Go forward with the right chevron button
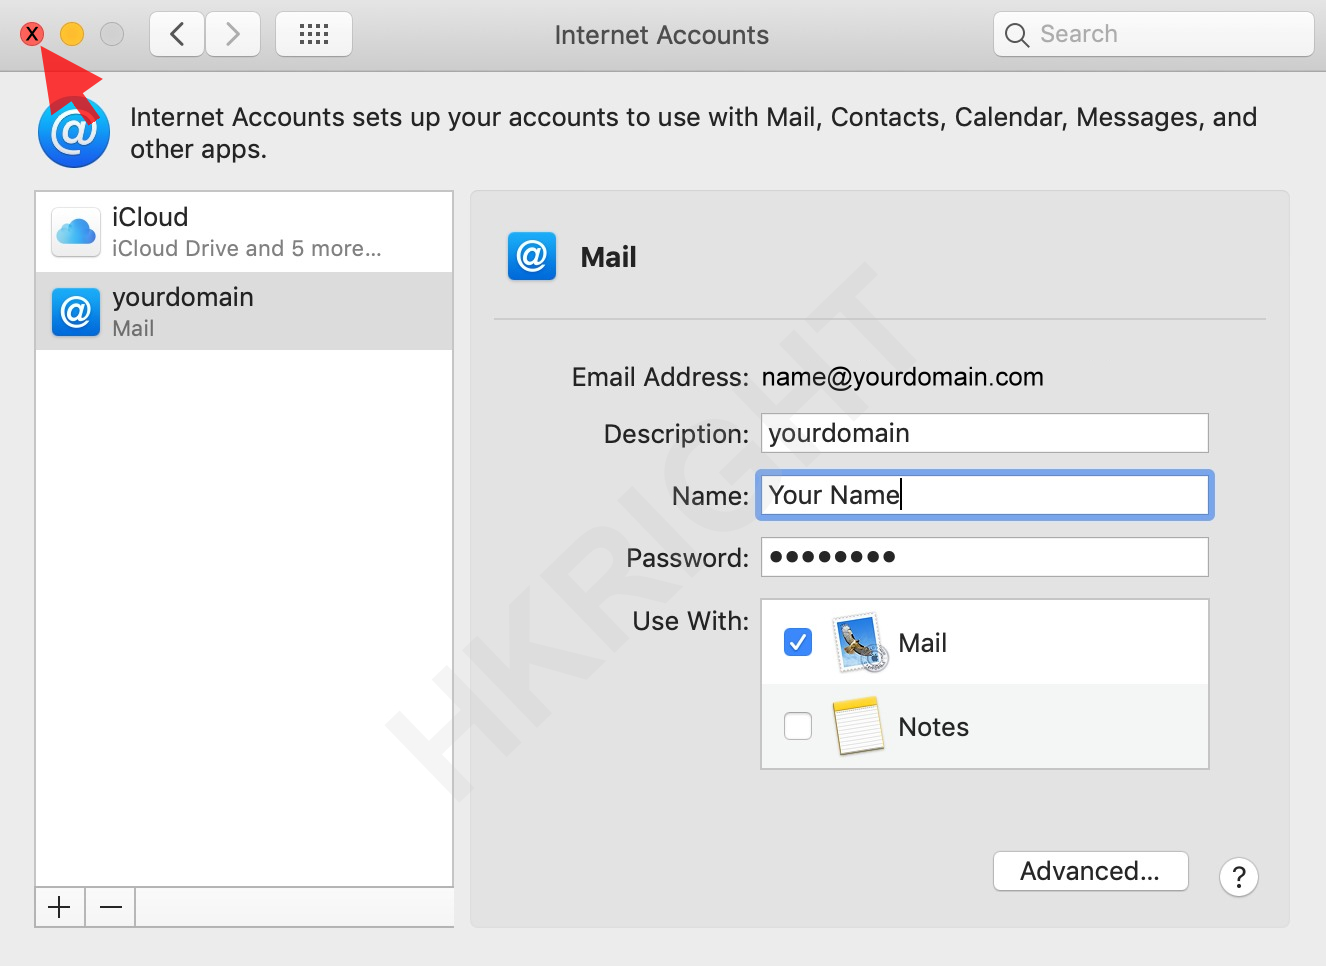The height and width of the screenshot is (966, 1326). point(233,34)
